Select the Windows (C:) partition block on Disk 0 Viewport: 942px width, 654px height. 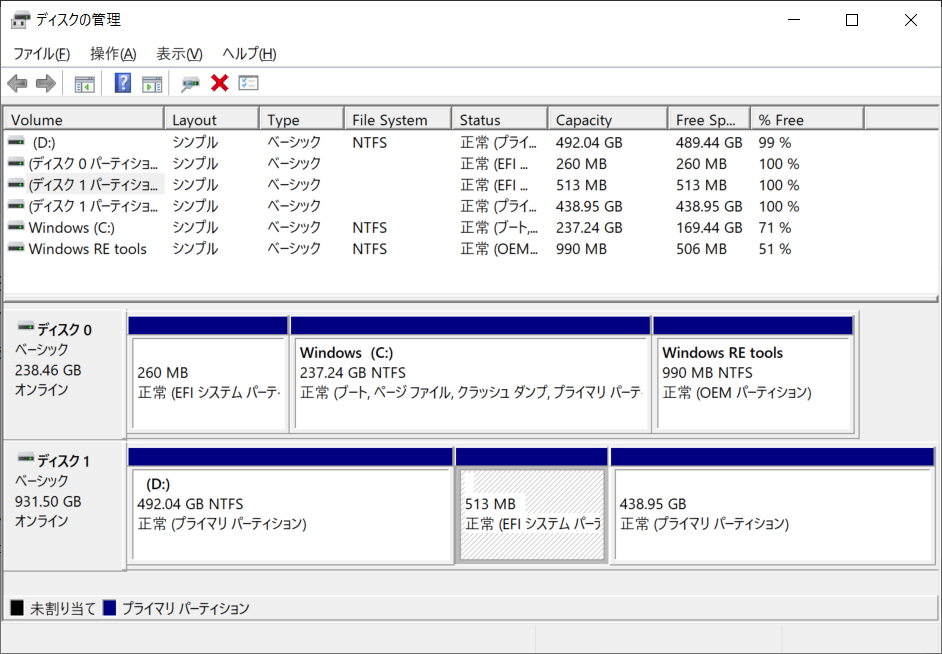click(471, 373)
